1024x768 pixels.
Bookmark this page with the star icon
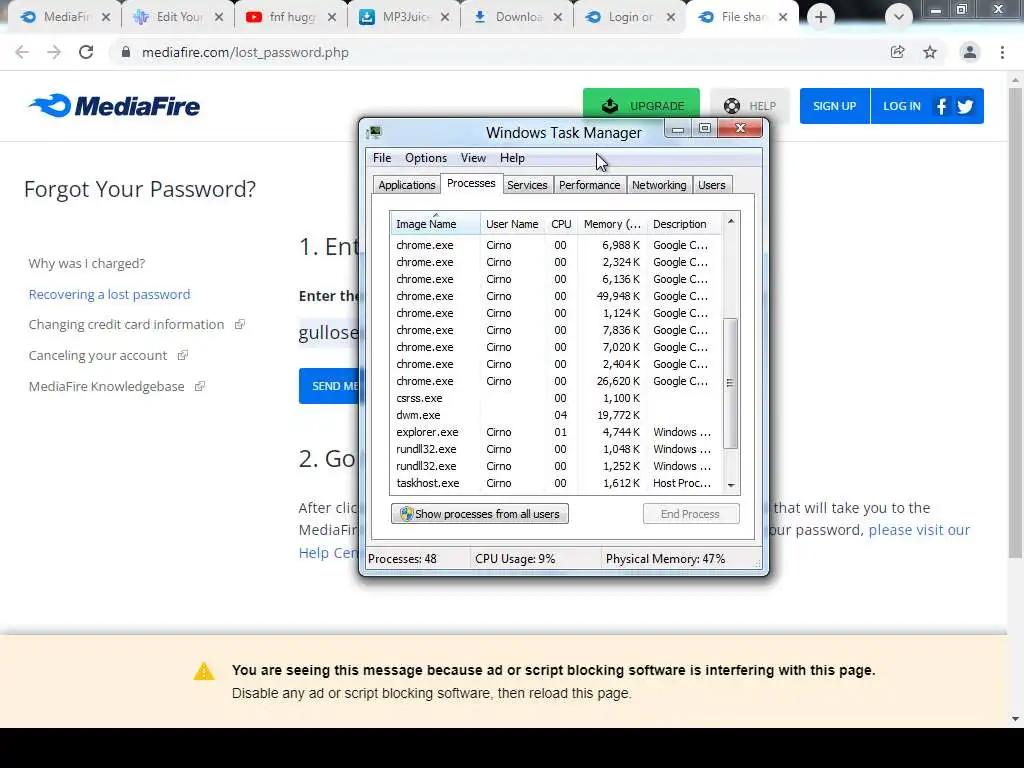[x=930, y=52]
